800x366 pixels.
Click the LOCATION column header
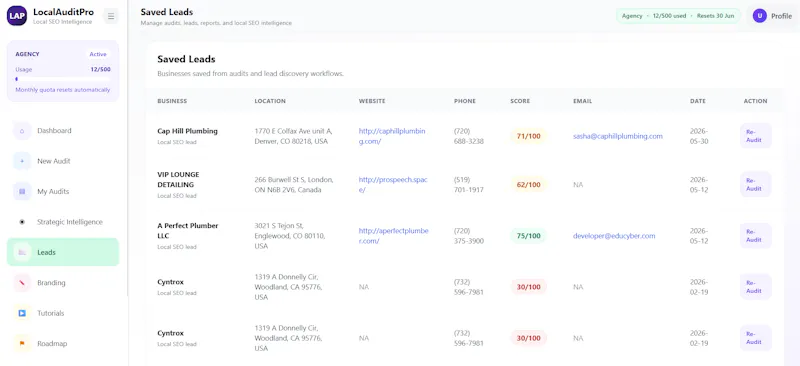coord(270,101)
